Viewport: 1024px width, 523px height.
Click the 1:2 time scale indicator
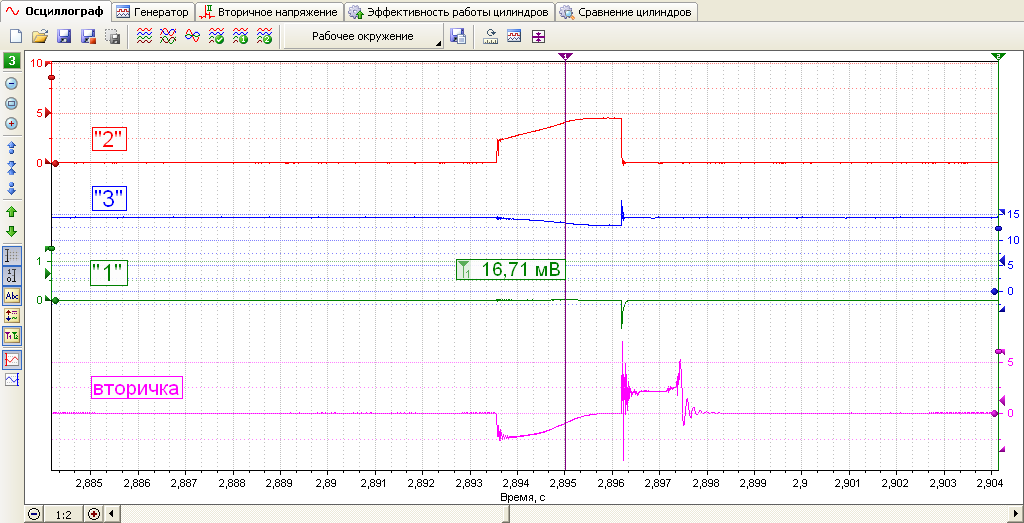coord(63,515)
